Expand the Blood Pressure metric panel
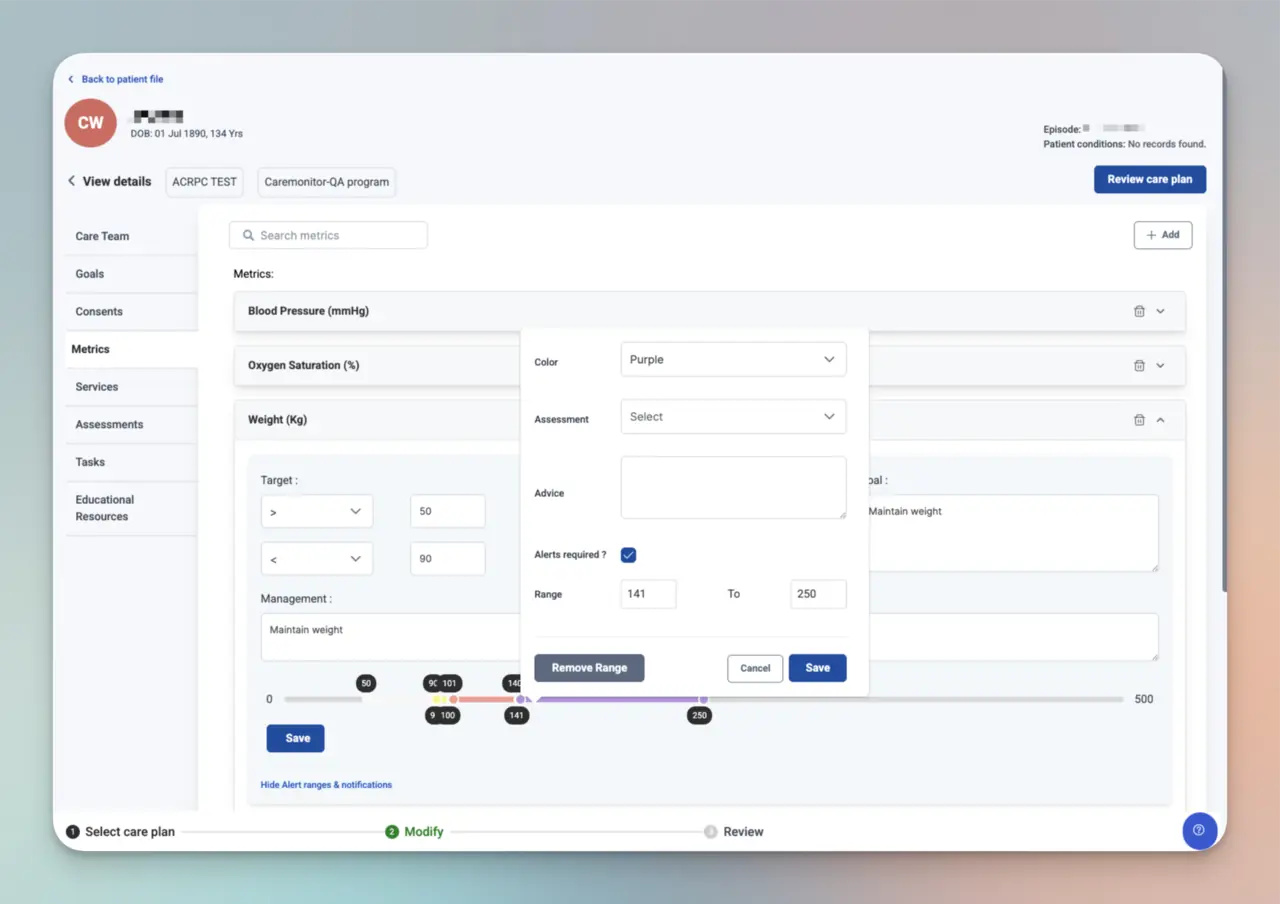 pos(1160,311)
